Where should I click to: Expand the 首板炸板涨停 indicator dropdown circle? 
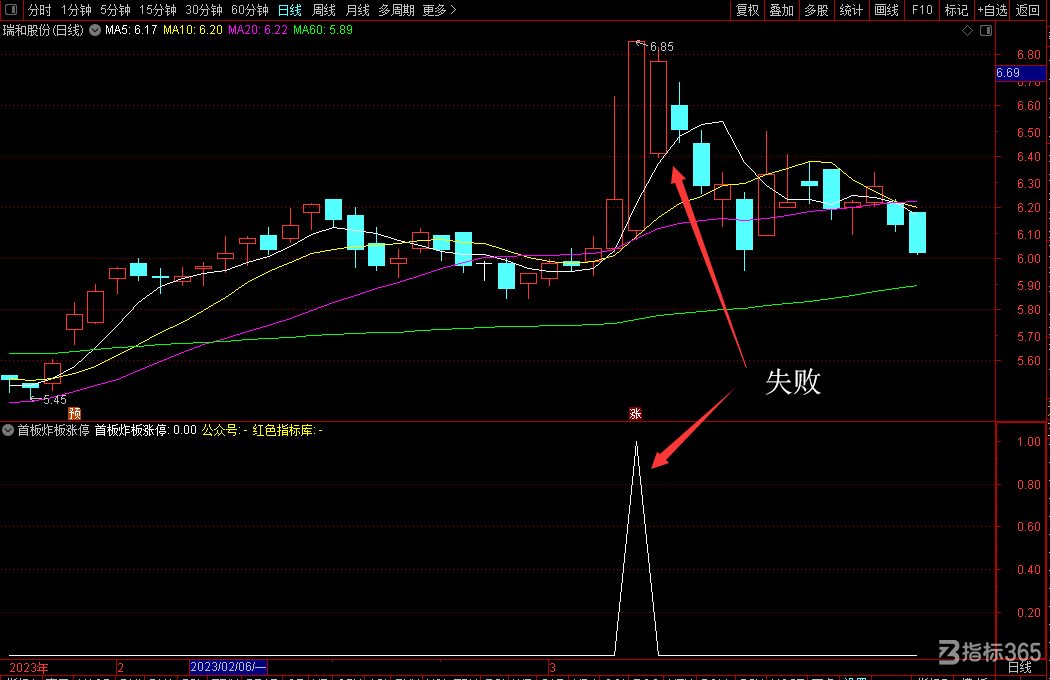point(8,430)
